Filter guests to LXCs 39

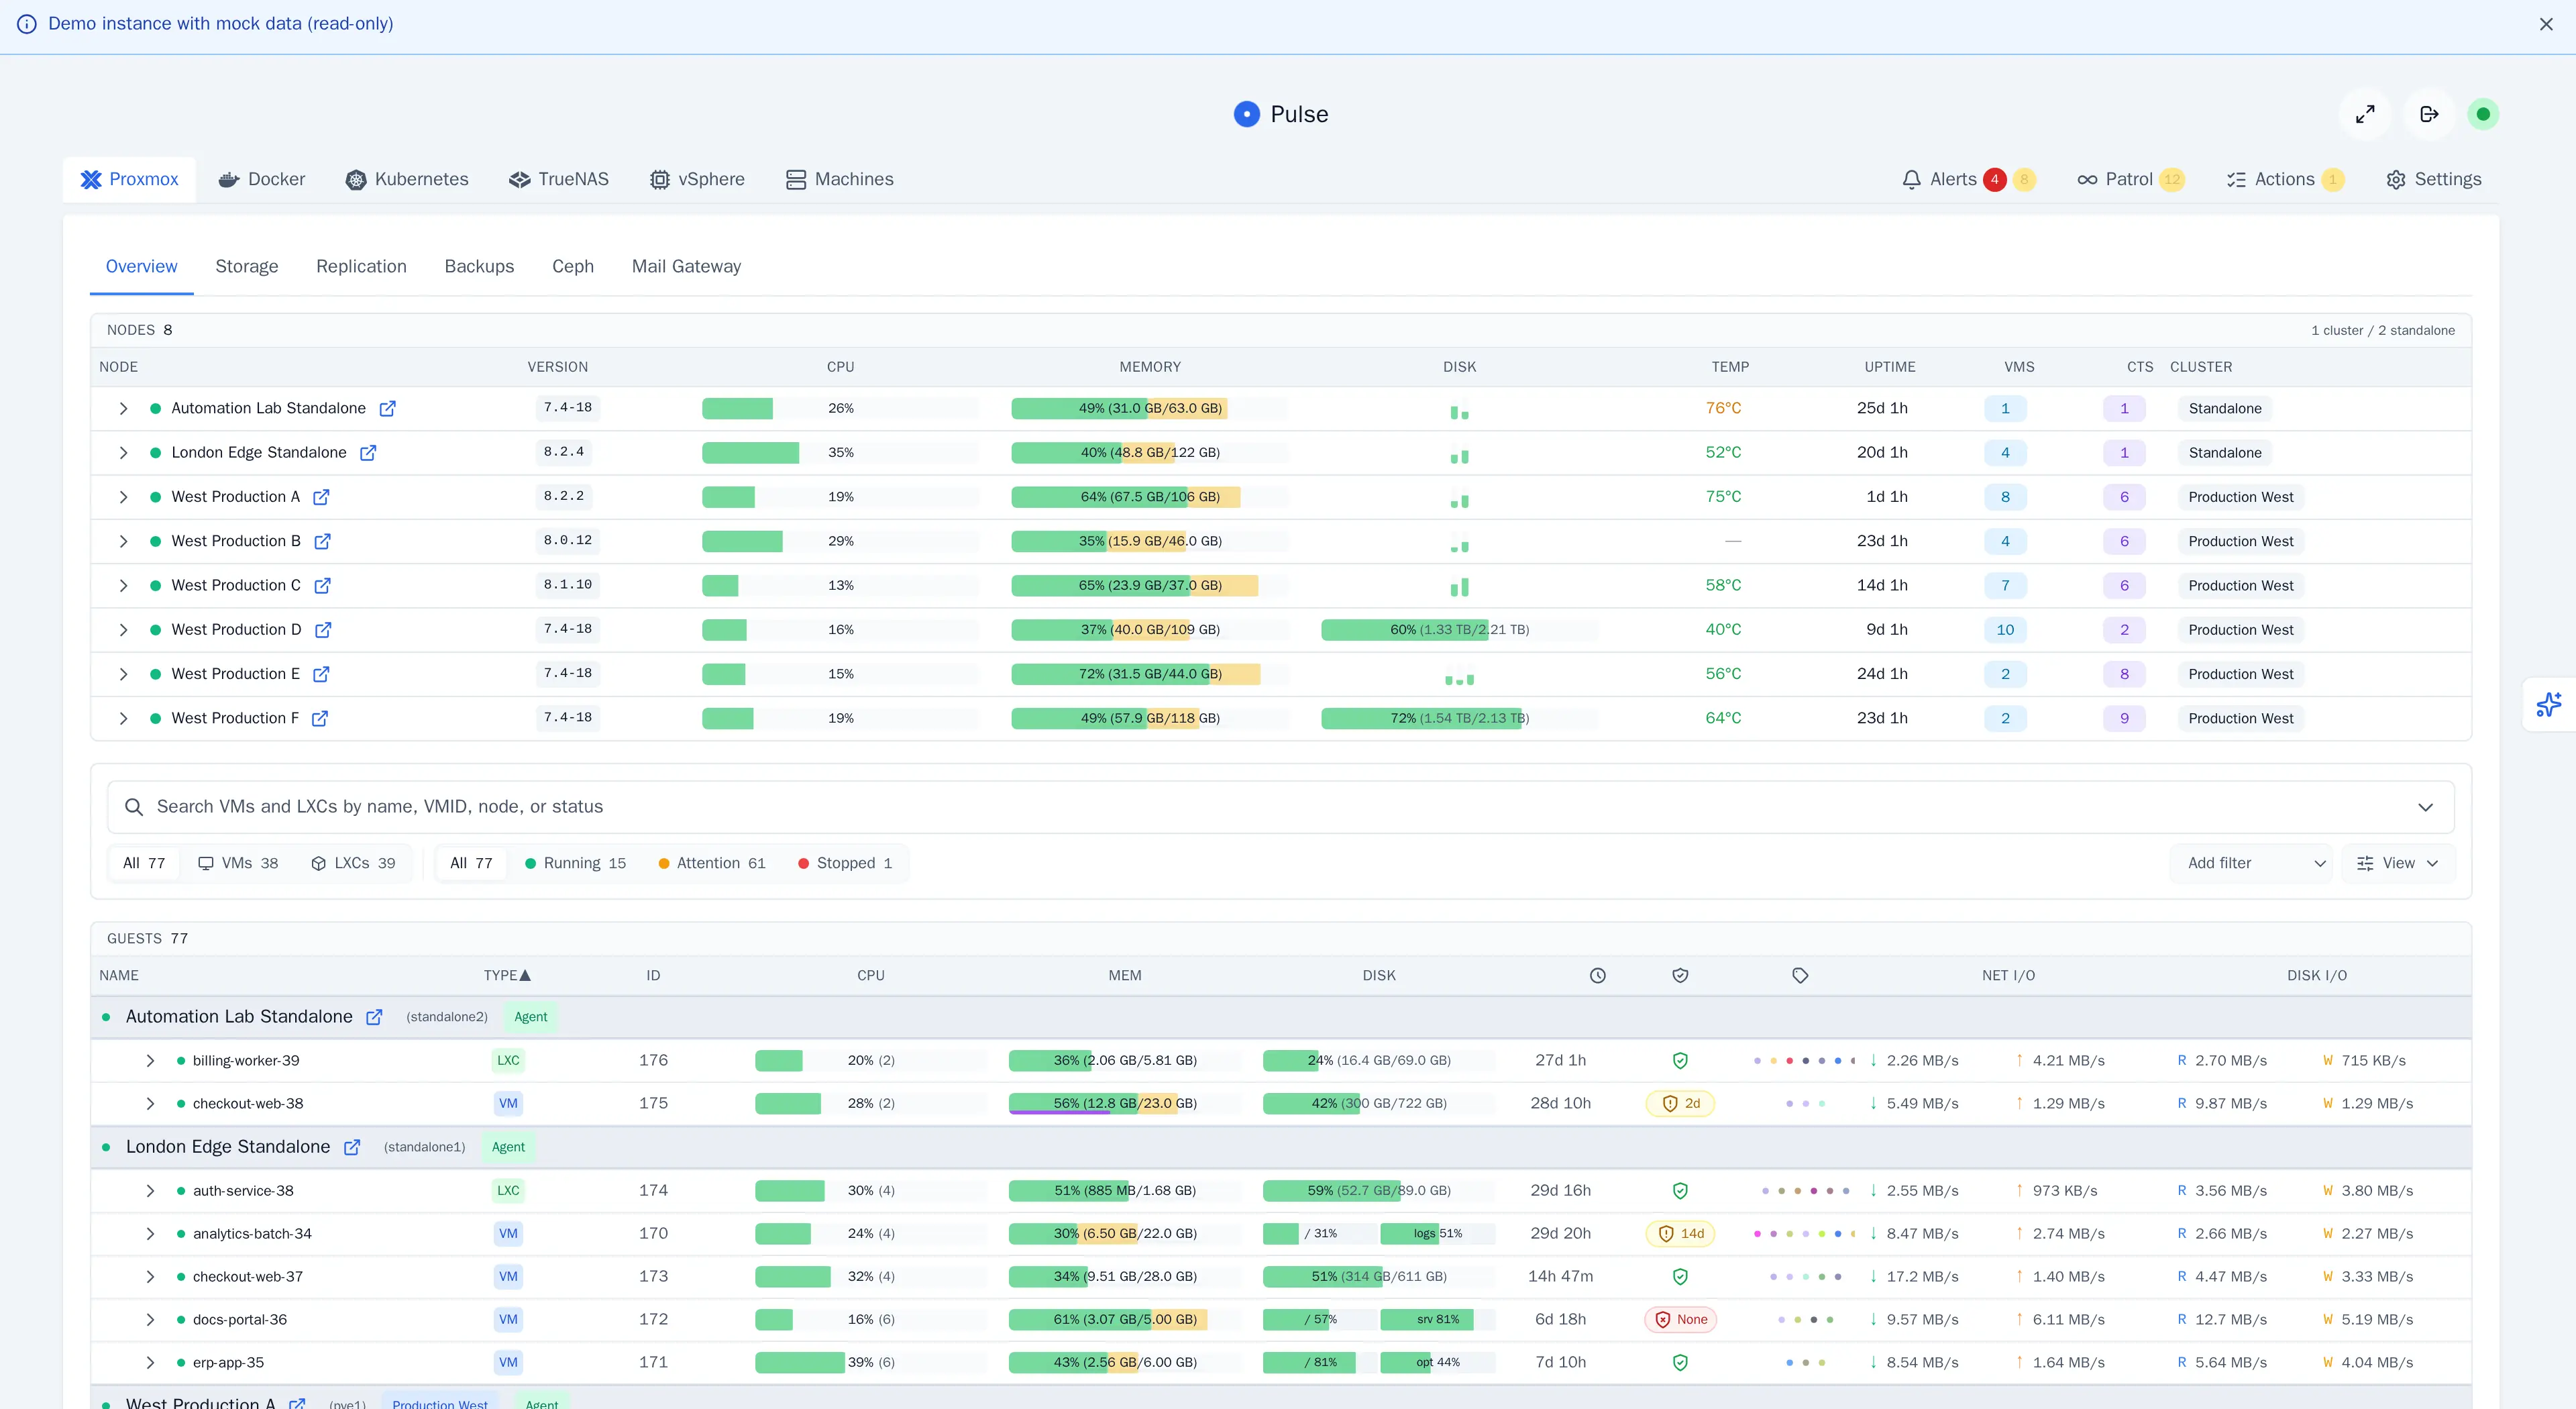353,863
